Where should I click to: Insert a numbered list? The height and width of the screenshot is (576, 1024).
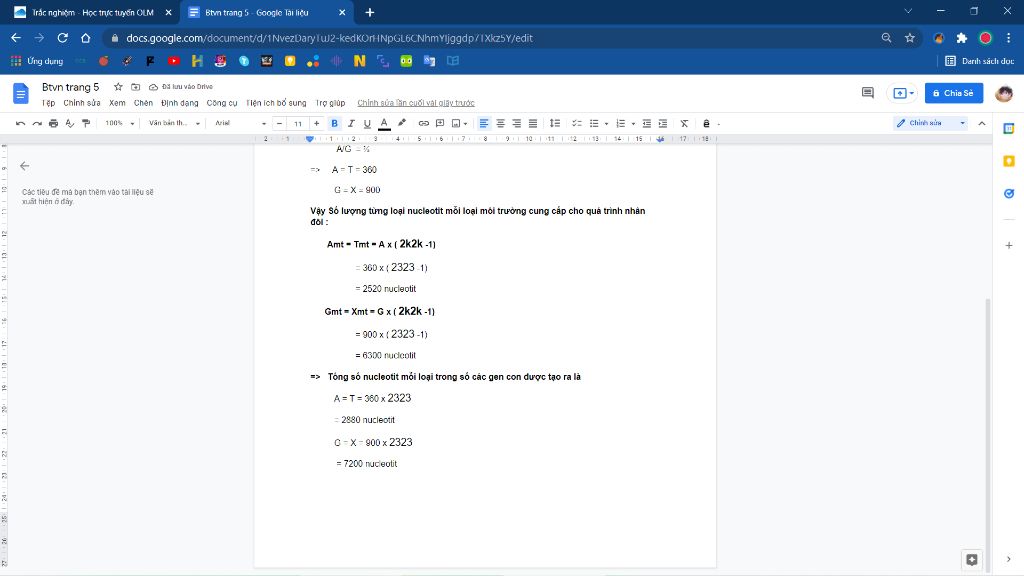click(x=620, y=123)
